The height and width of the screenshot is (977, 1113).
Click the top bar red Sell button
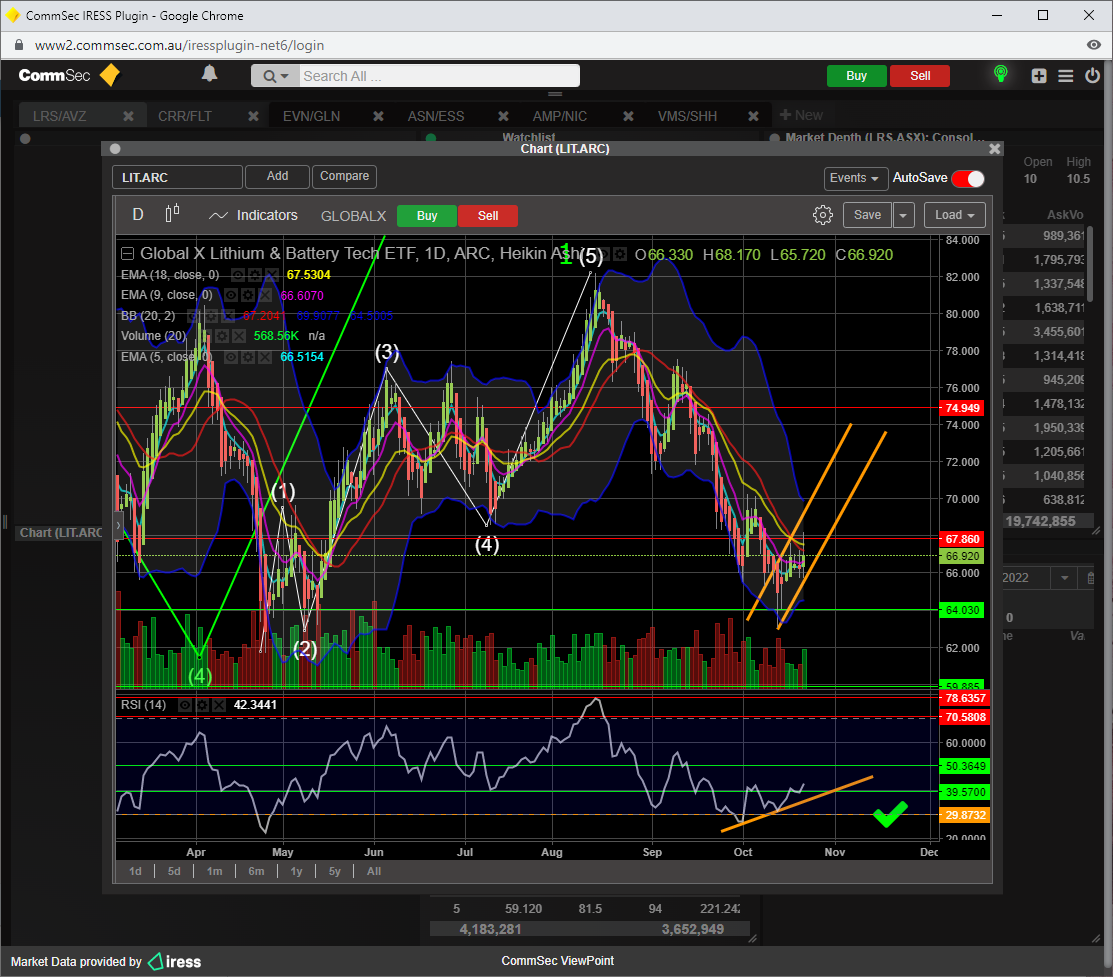[920, 76]
